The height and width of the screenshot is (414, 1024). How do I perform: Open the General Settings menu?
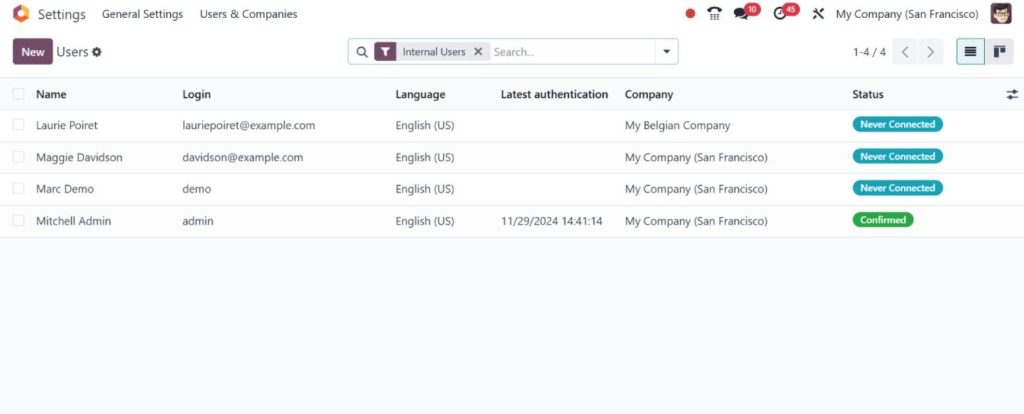tap(142, 14)
